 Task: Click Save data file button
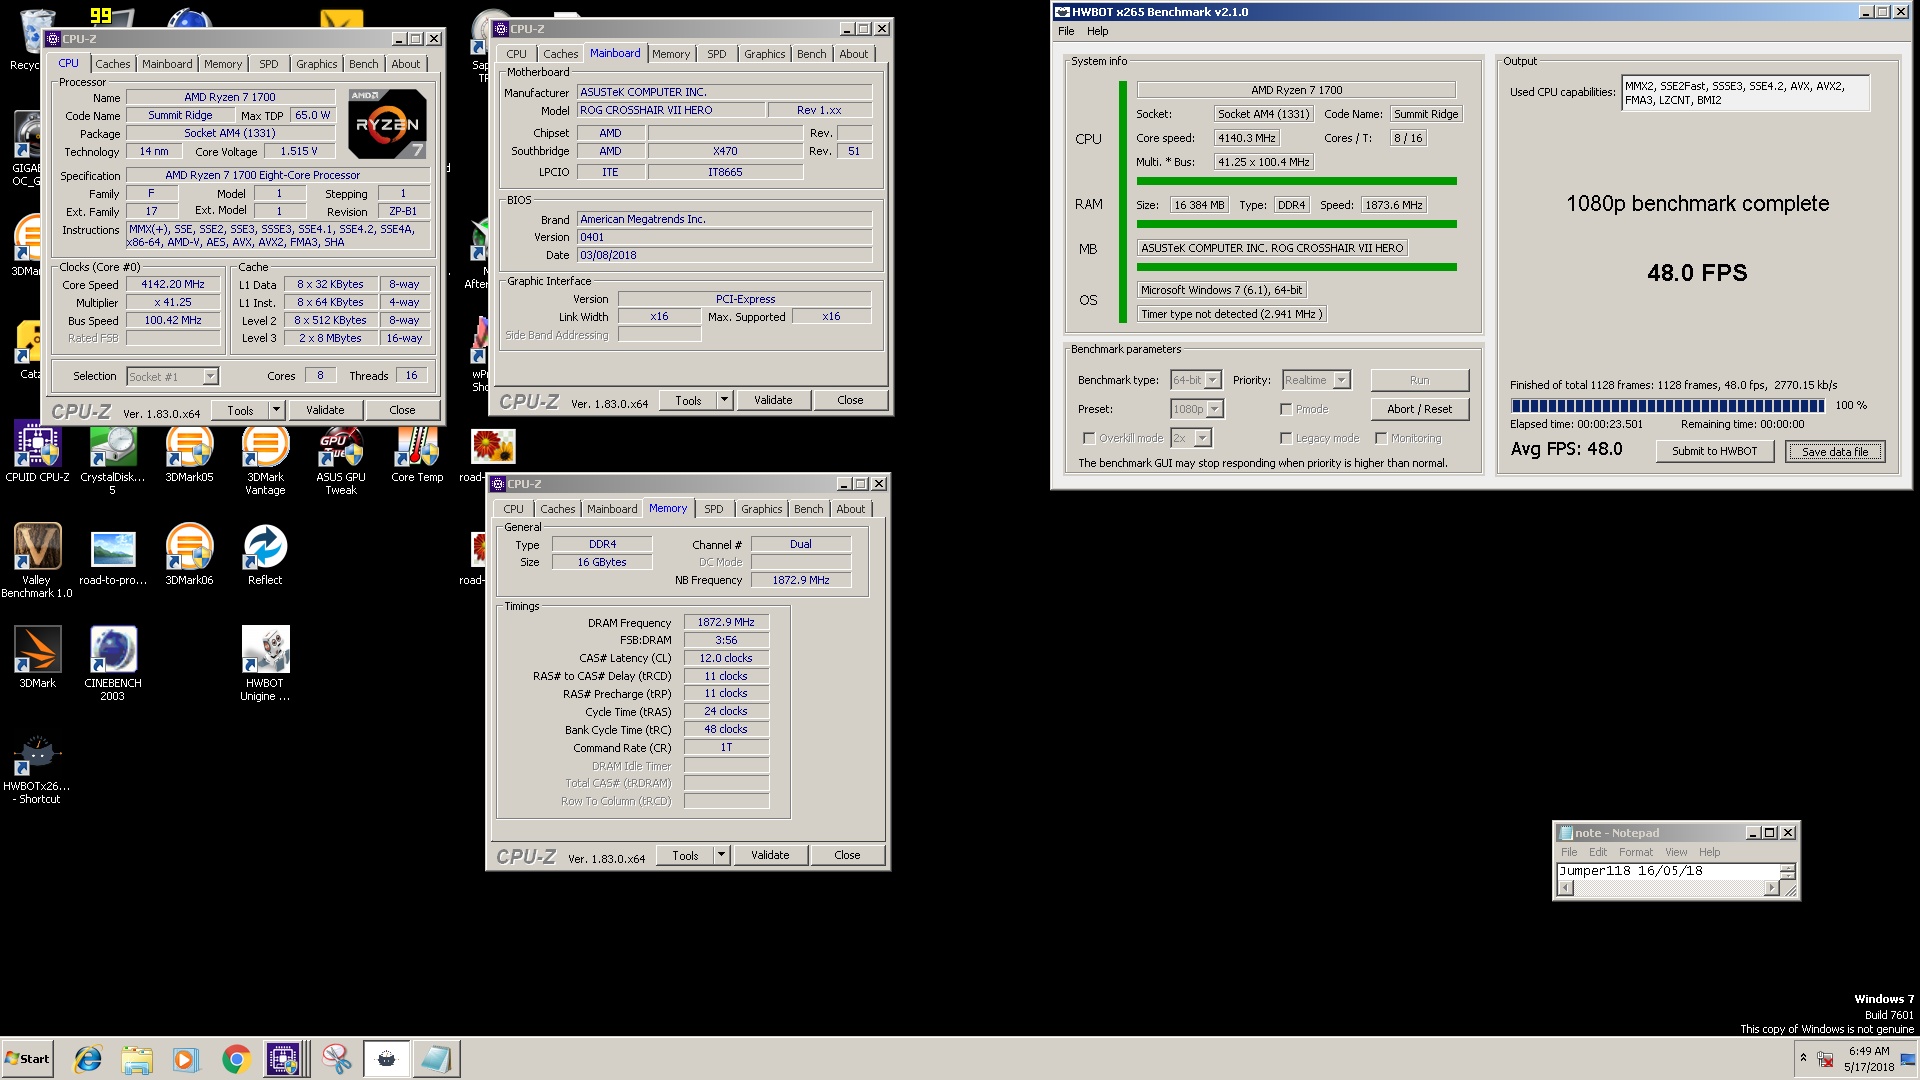pos(1835,452)
